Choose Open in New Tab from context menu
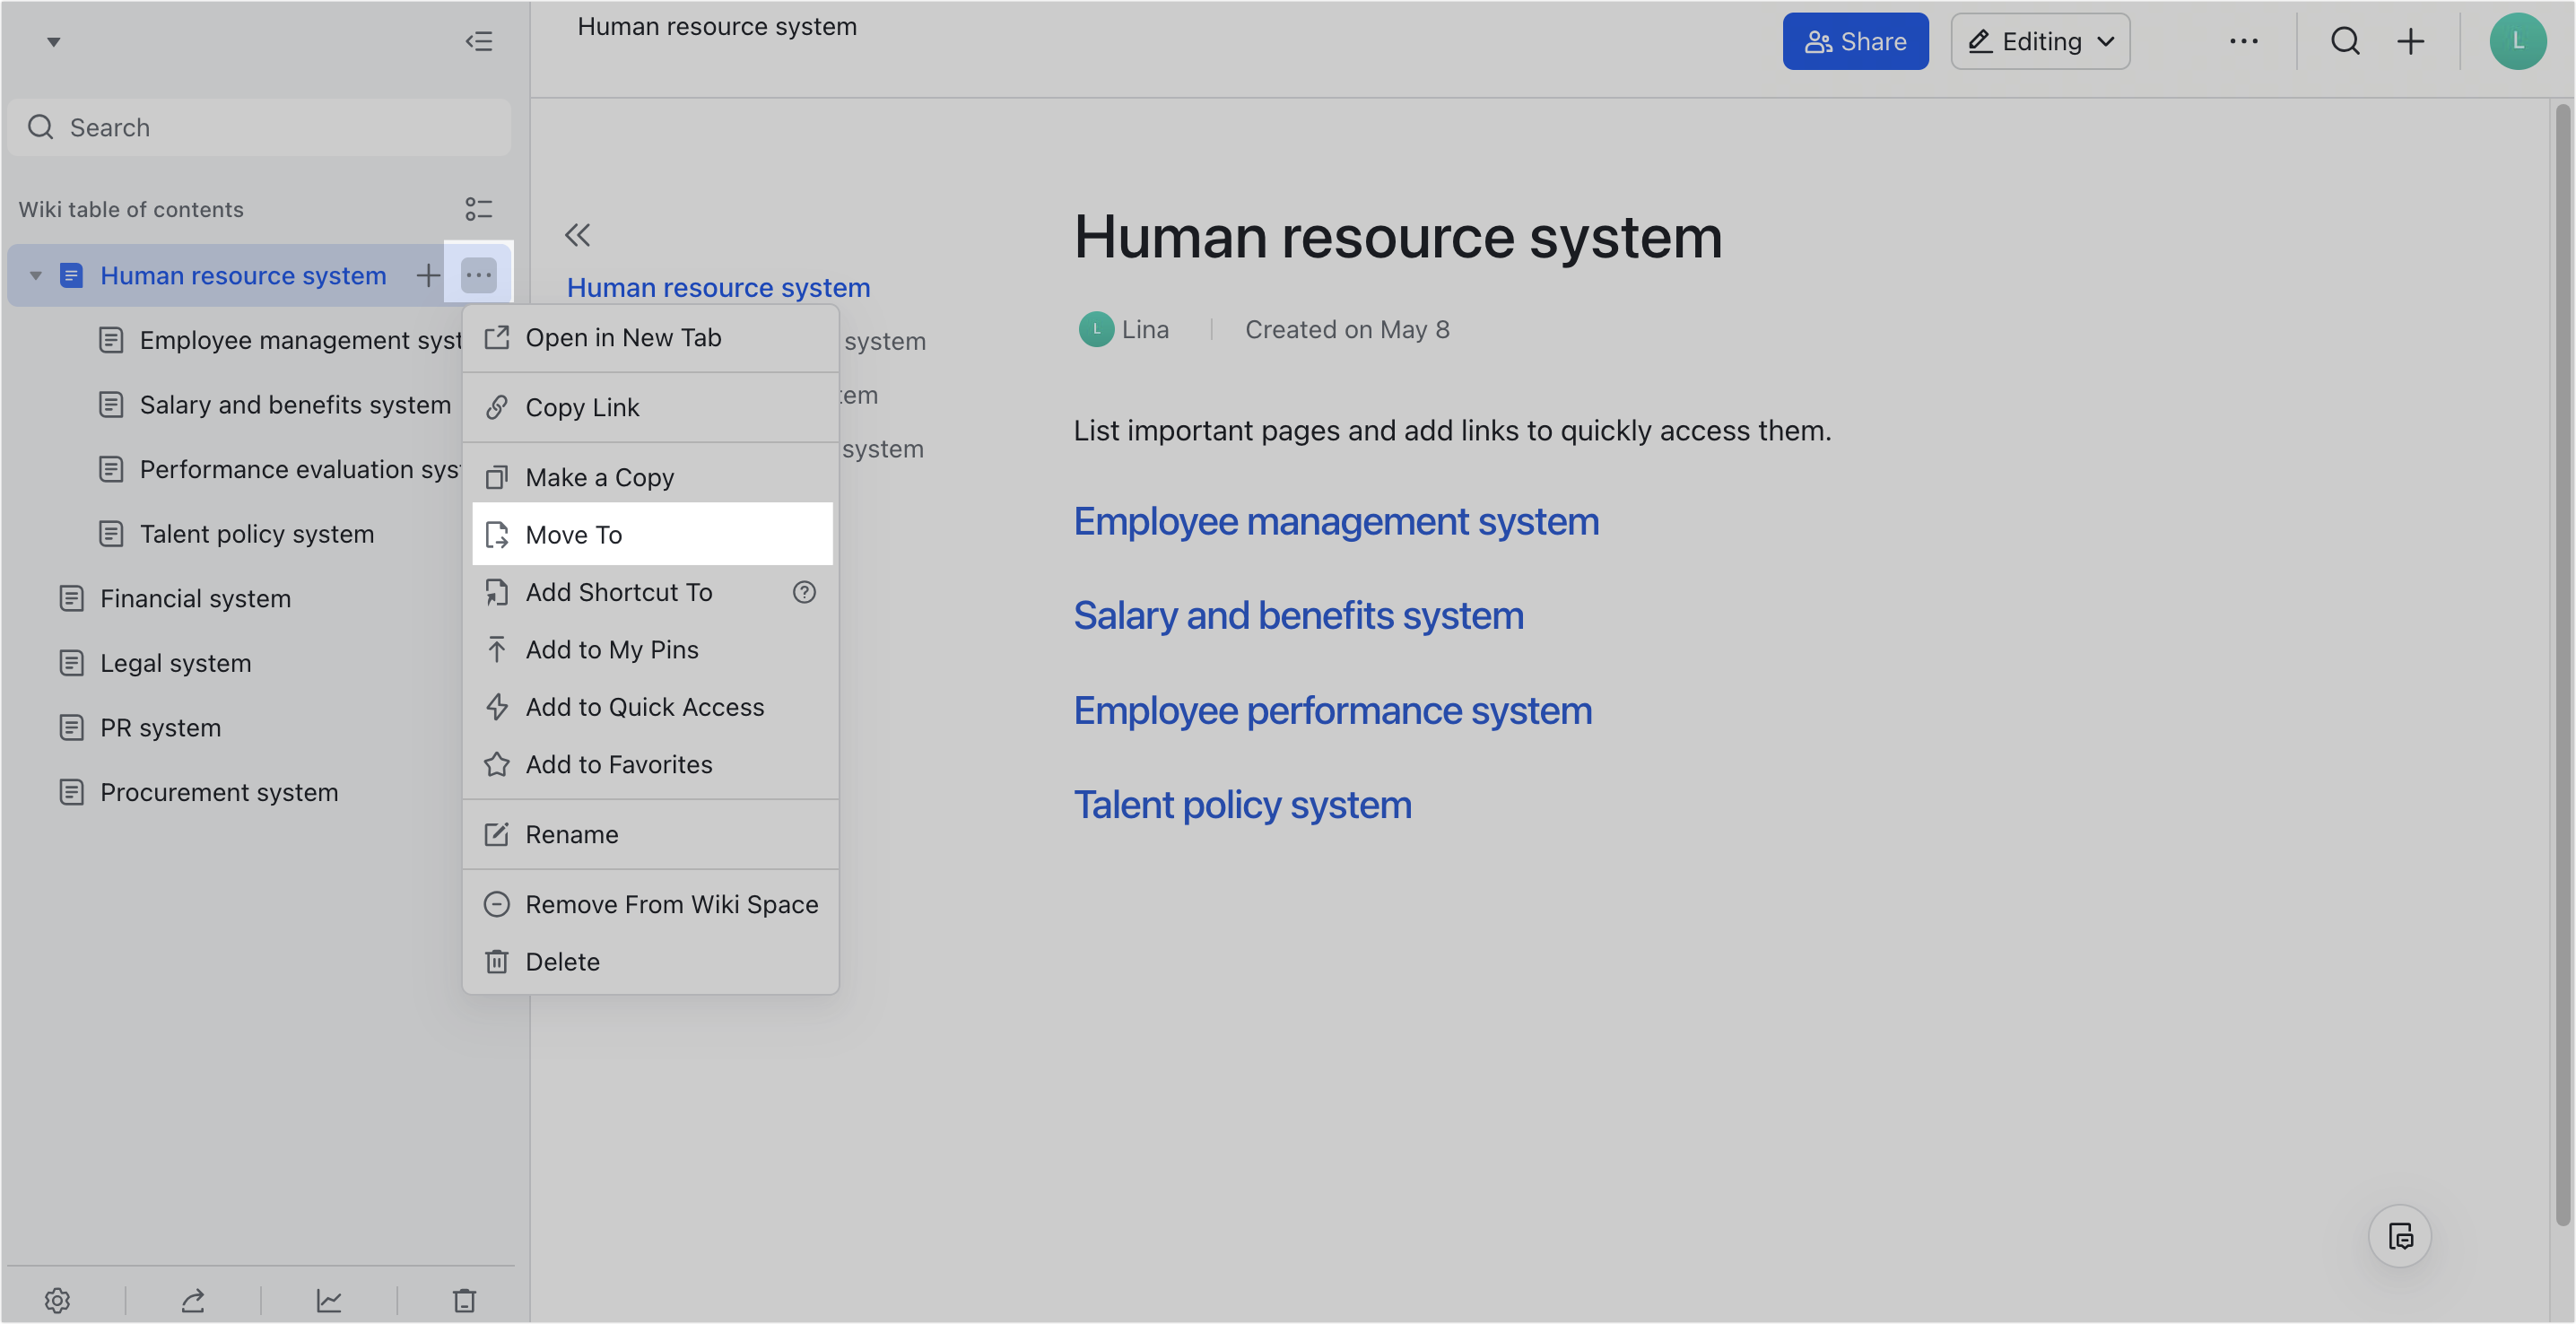This screenshot has height=1324, width=2576. pyautogui.click(x=651, y=338)
